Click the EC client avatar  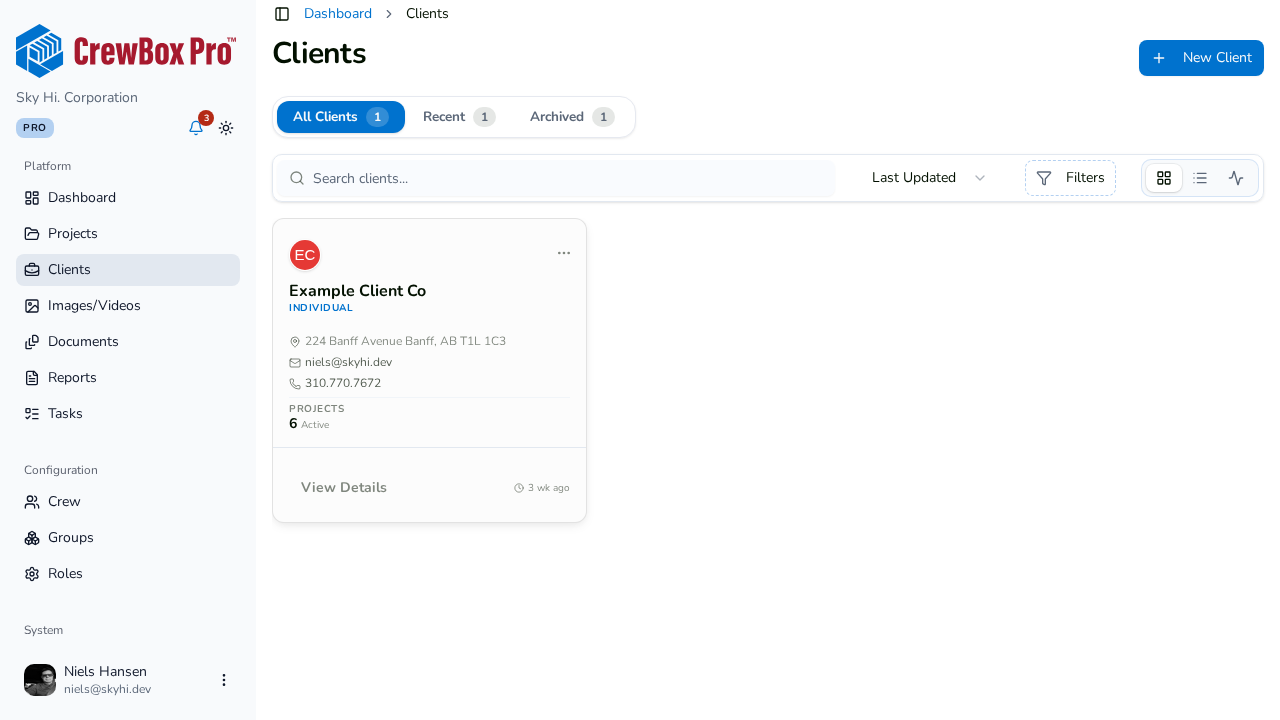(305, 255)
